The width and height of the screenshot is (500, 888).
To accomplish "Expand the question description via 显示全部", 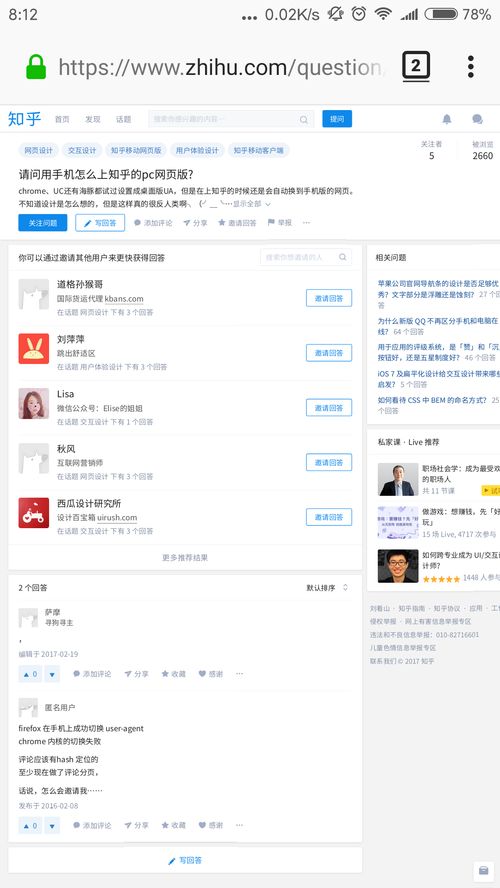I will click(x=251, y=204).
